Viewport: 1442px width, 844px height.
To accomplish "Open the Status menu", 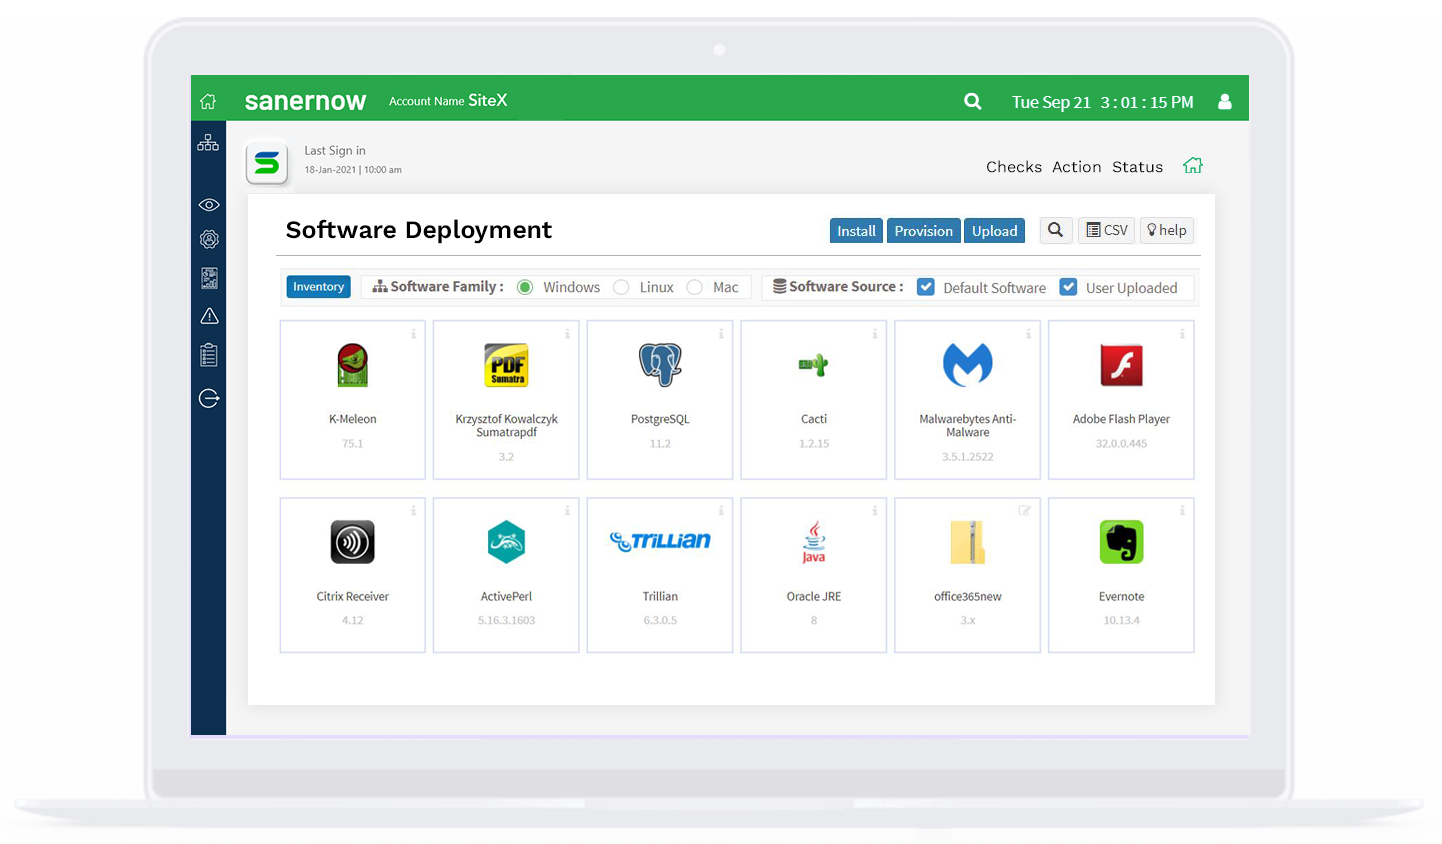I will tap(1138, 167).
